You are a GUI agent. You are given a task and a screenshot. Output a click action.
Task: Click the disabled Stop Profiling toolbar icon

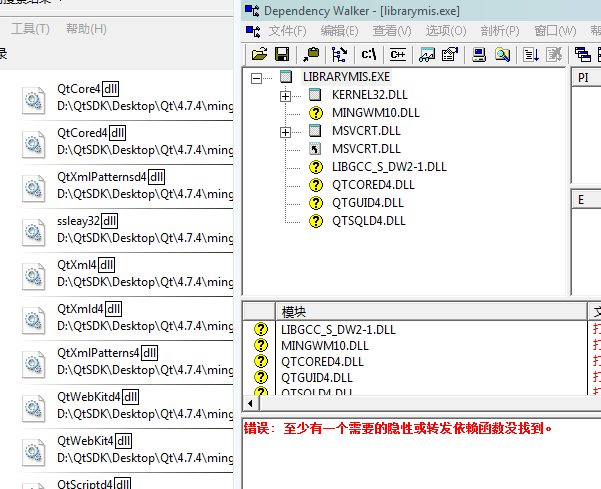pos(554,54)
